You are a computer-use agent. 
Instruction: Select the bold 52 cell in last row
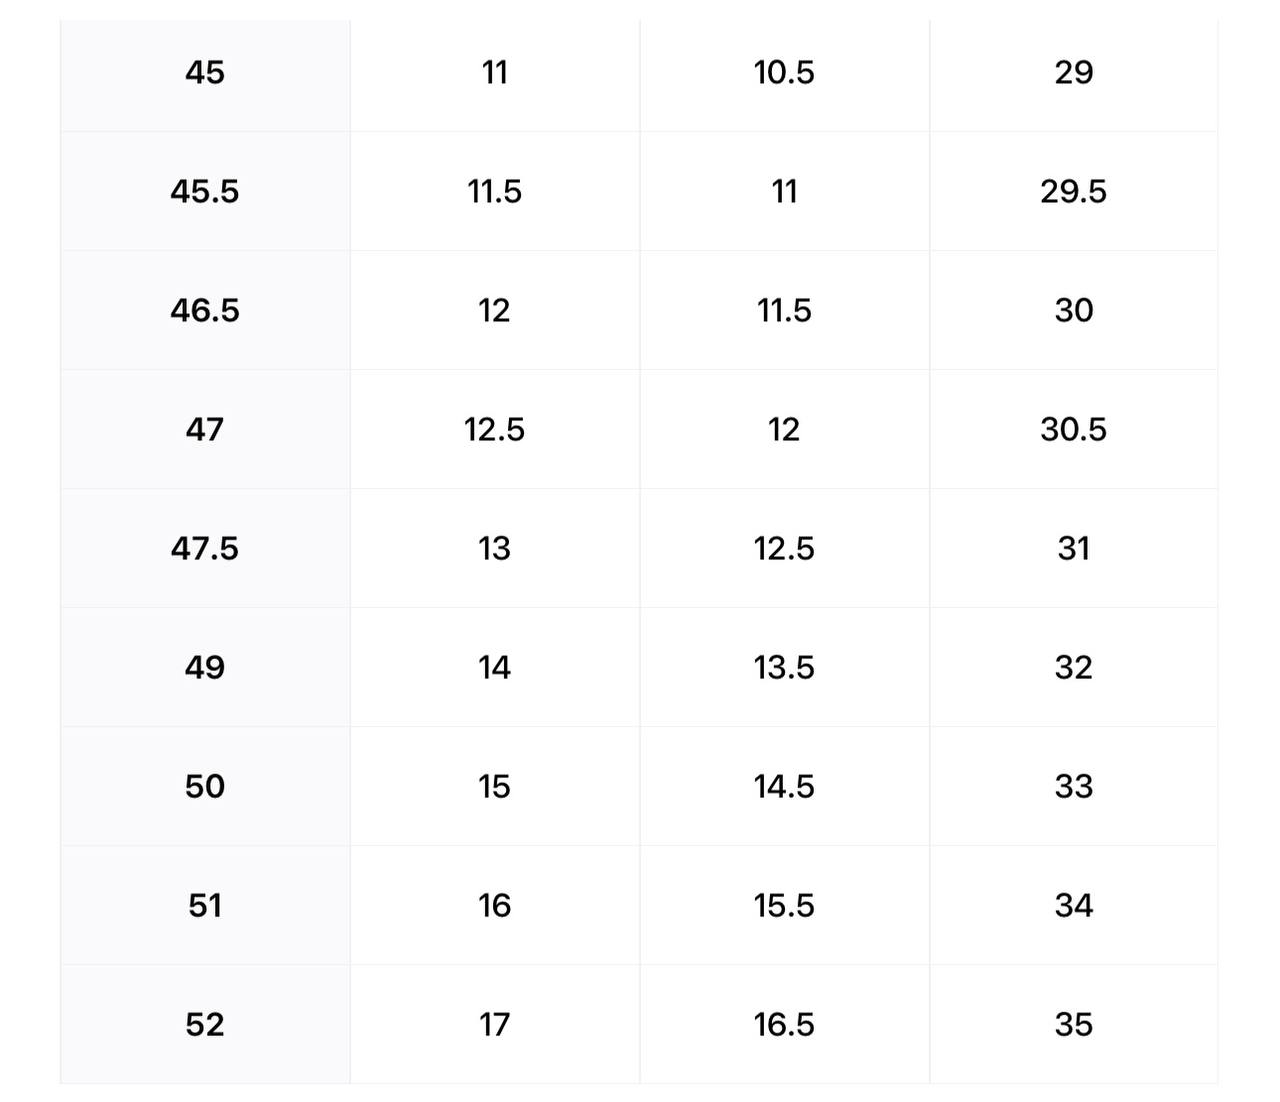pyautogui.click(x=205, y=1024)
